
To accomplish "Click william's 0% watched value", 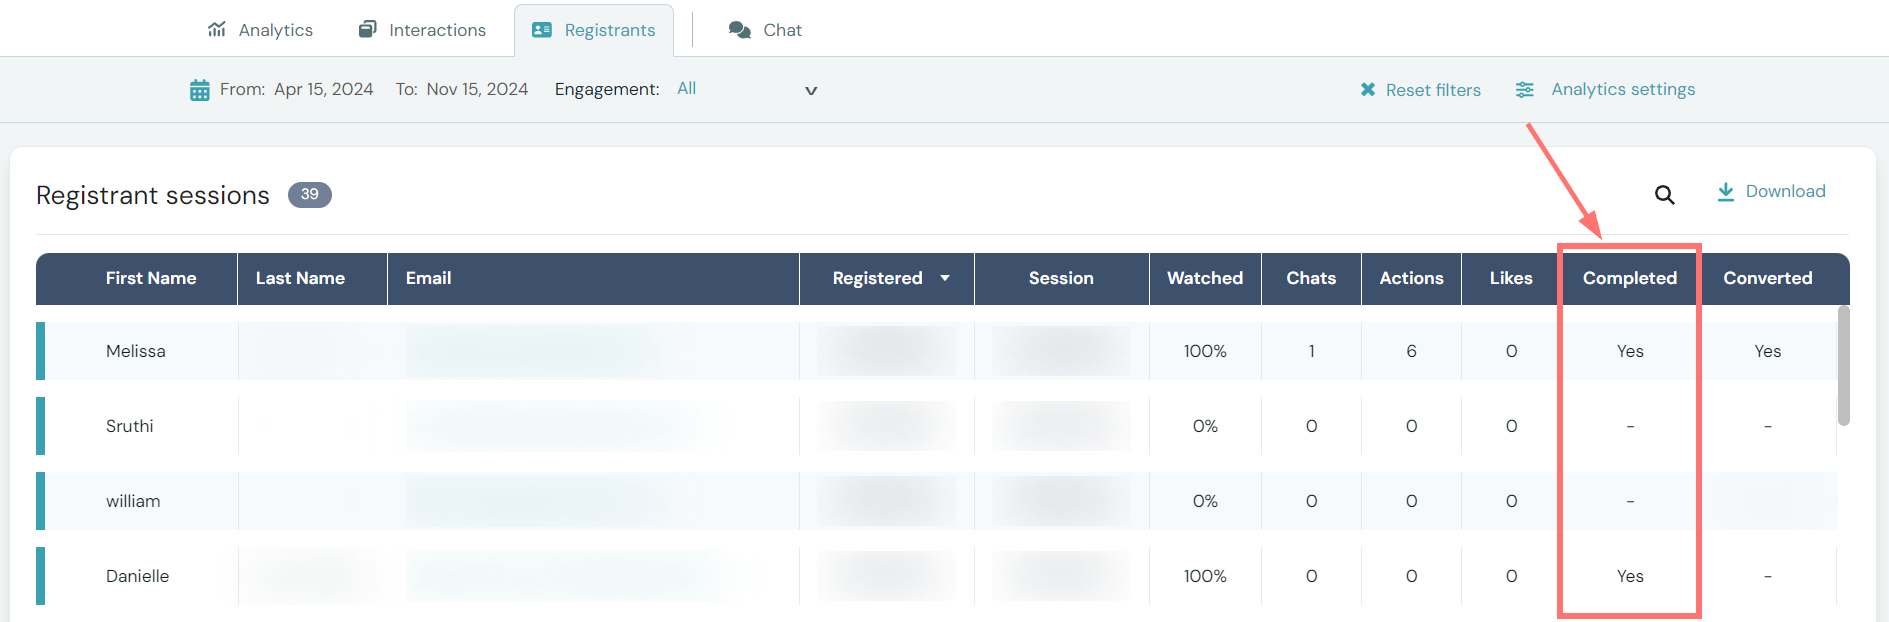I will [x=1205, y=501].
